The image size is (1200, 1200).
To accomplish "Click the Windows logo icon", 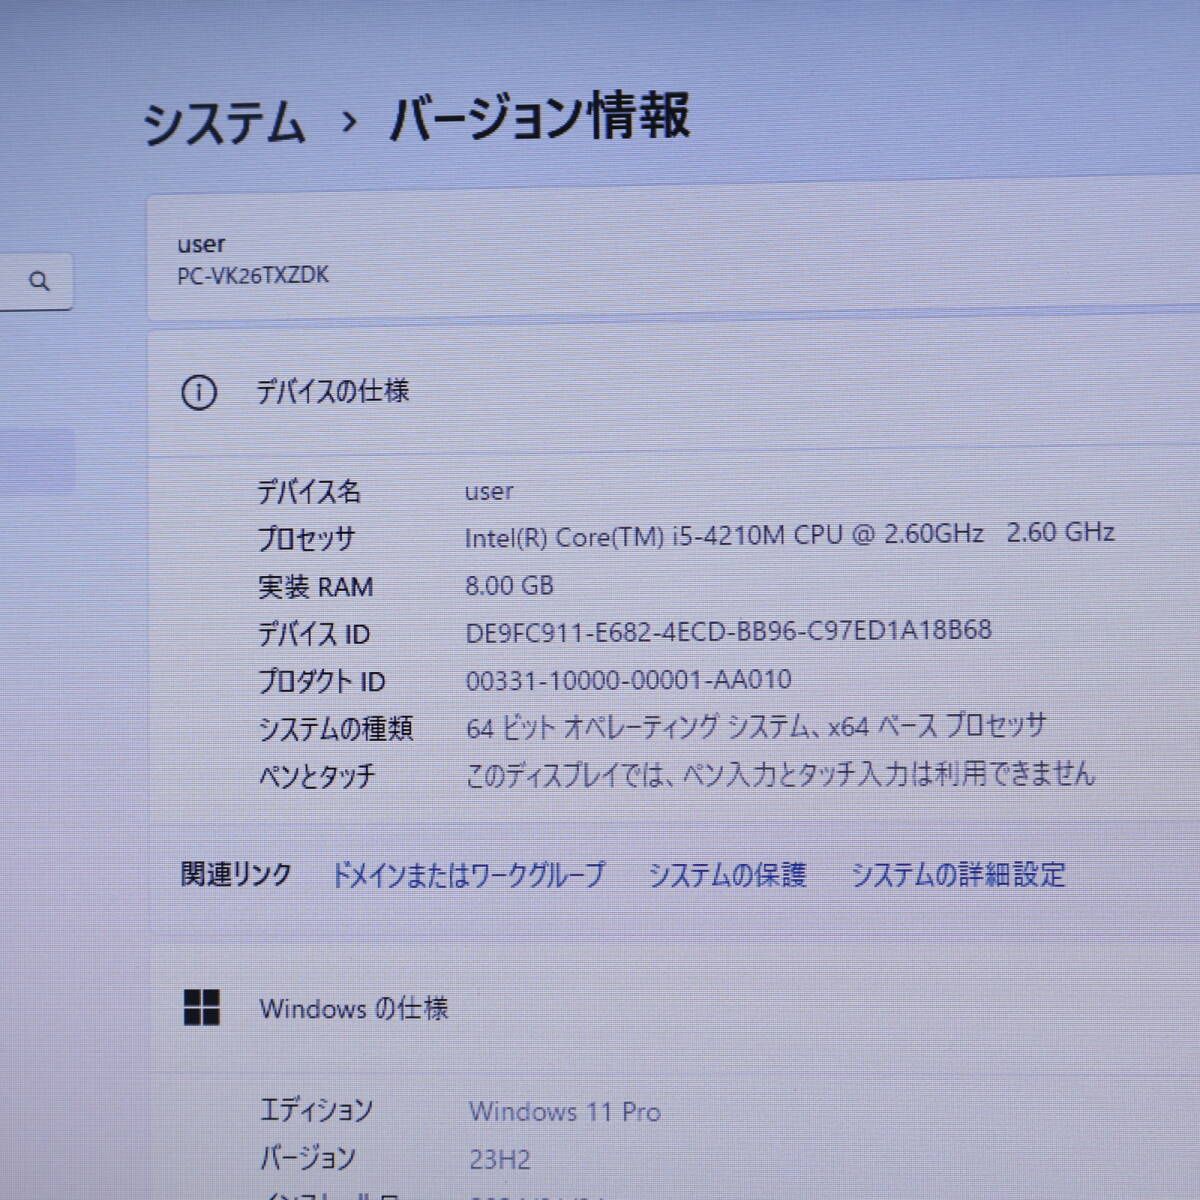I will pyautogui.click(x=202, y=1007).
